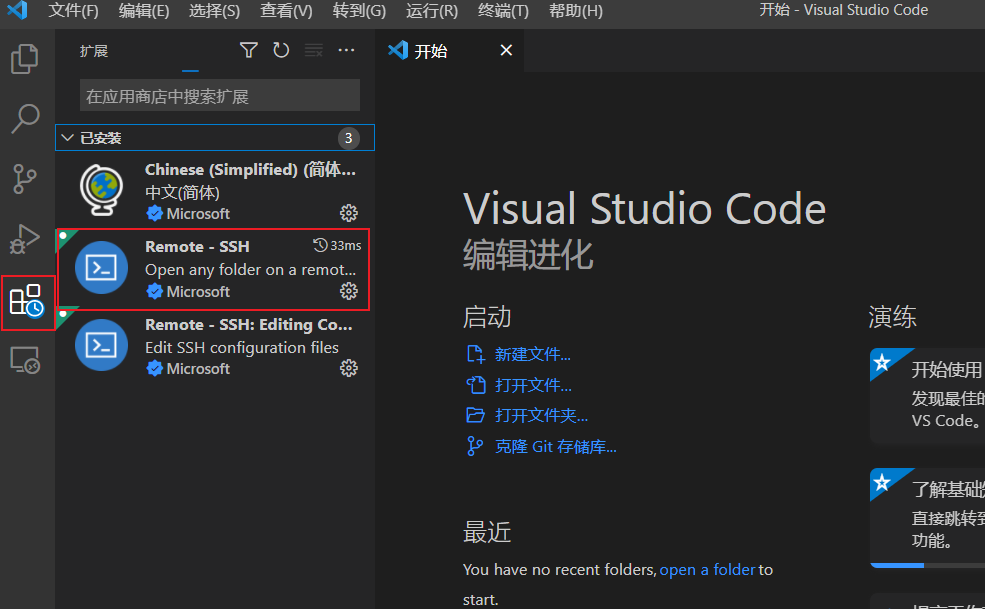985x609 pixels.
Task: Open the 帮助(H) menu
Action: (x=575, y=11)
